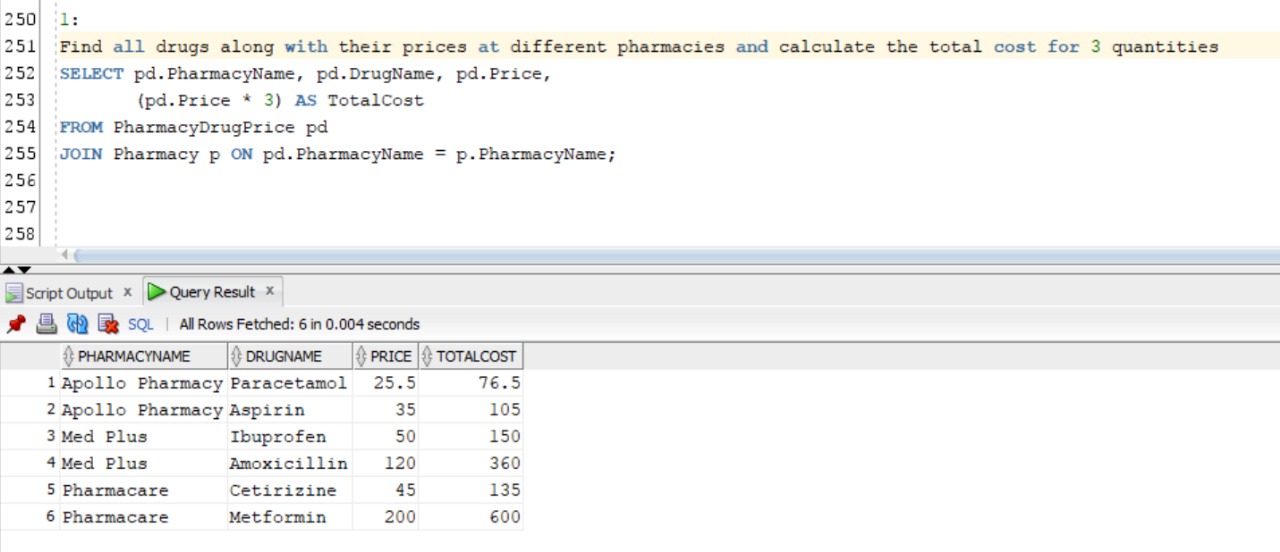
Task: Select Apollo Pharmacy in row 2
Action: point(142,410)
